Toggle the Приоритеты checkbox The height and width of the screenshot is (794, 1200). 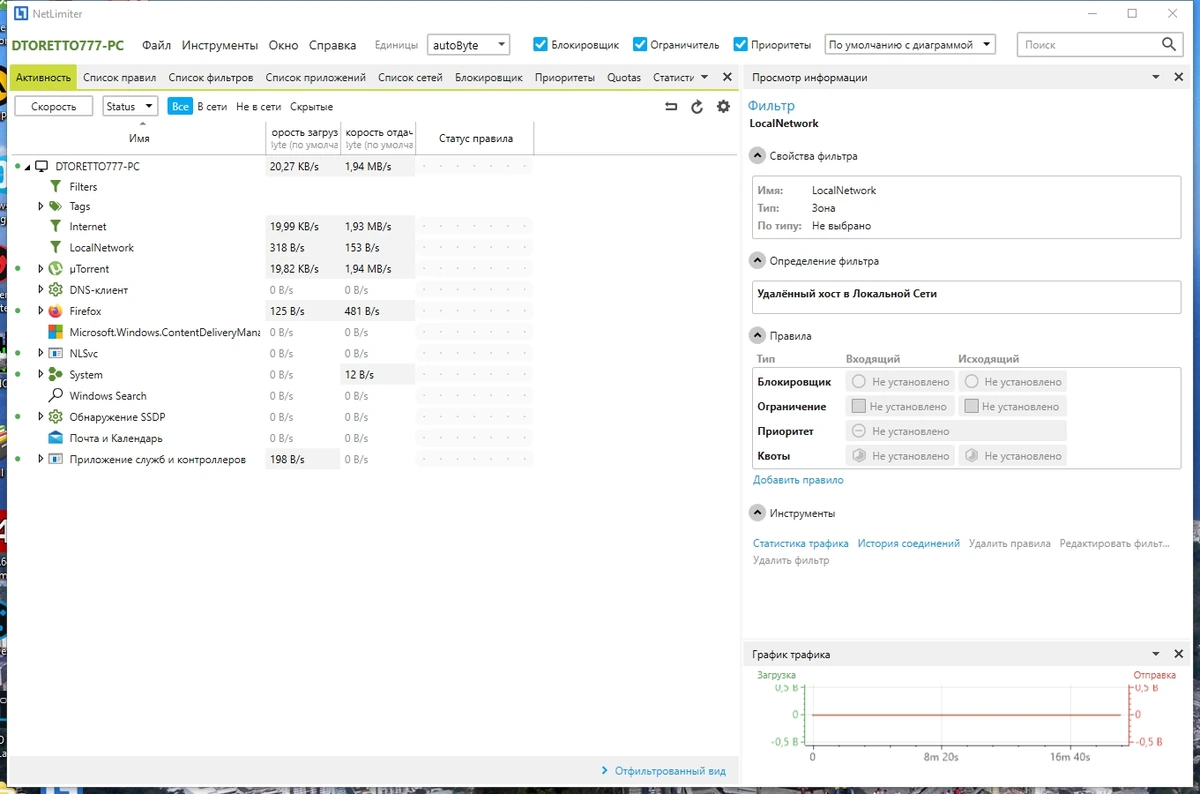741,45
